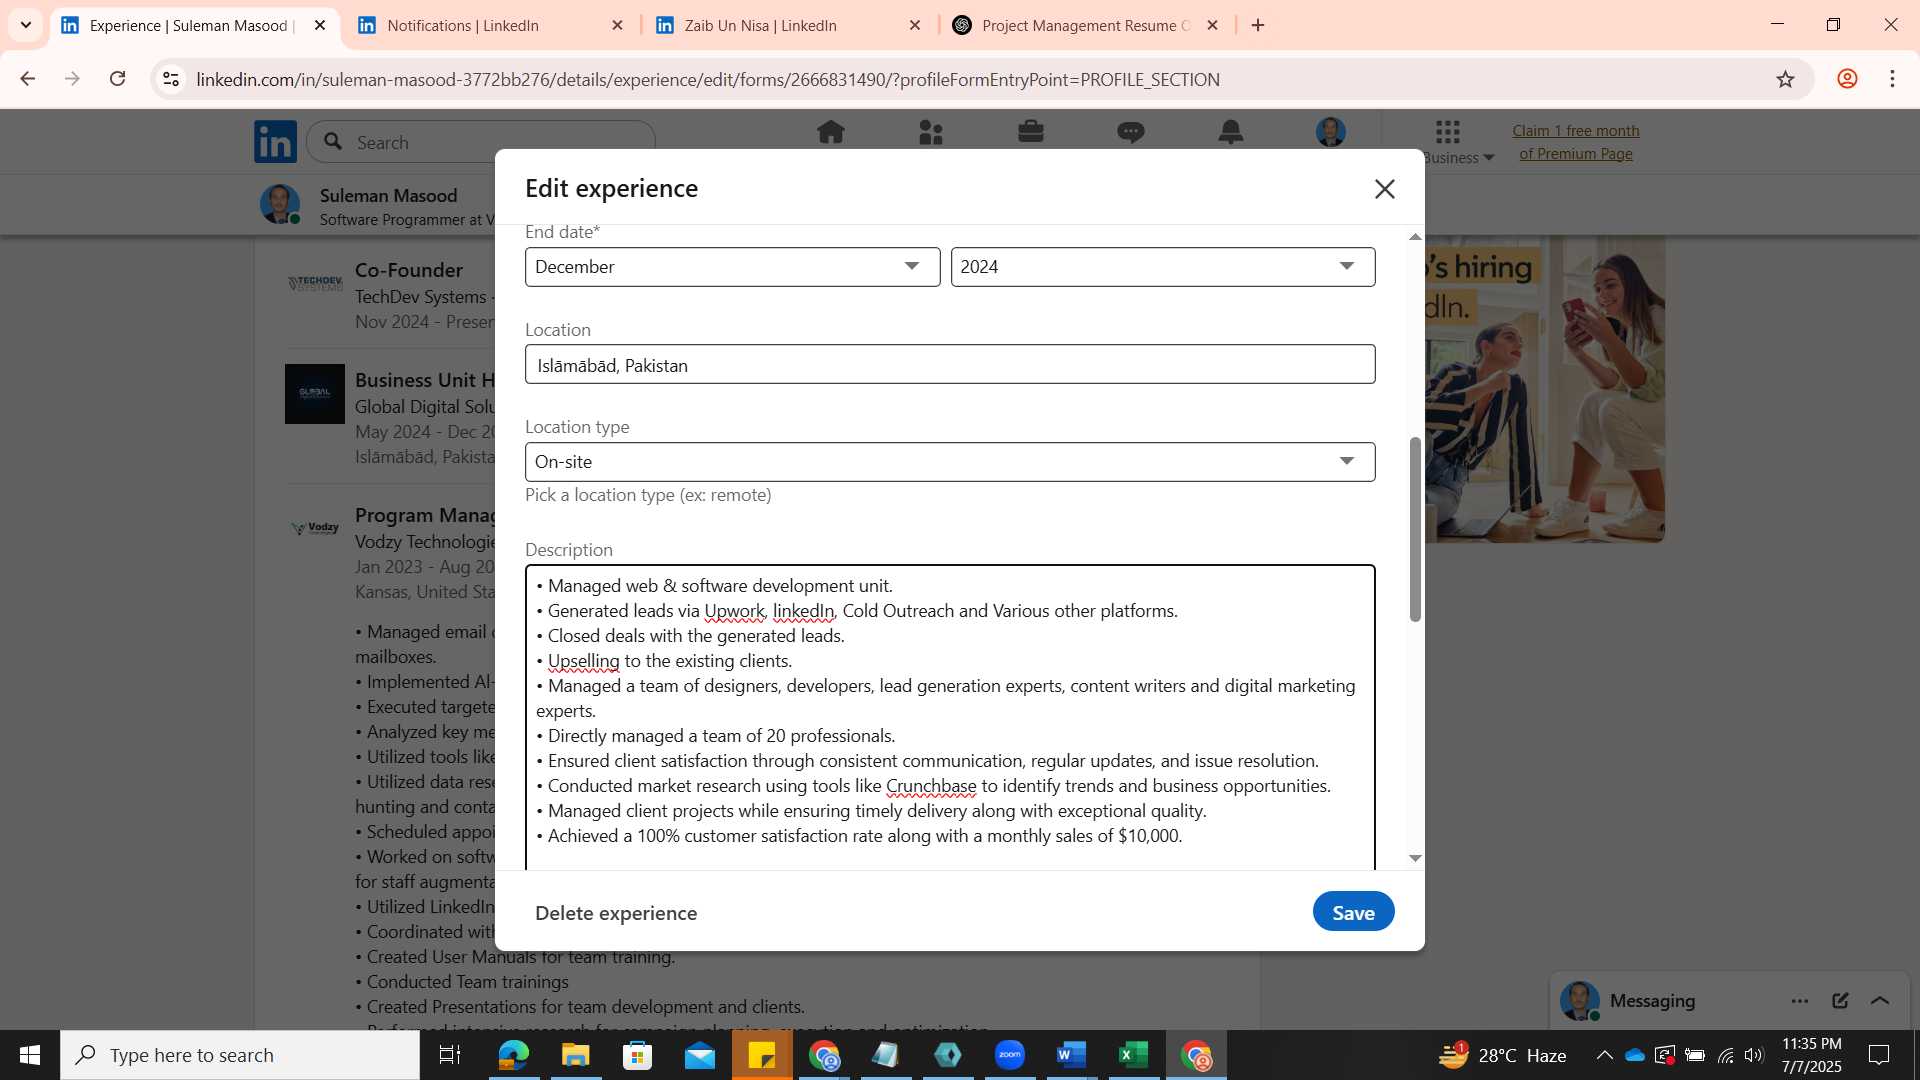Switch to Project Management Resume tab

(1085, 25)
